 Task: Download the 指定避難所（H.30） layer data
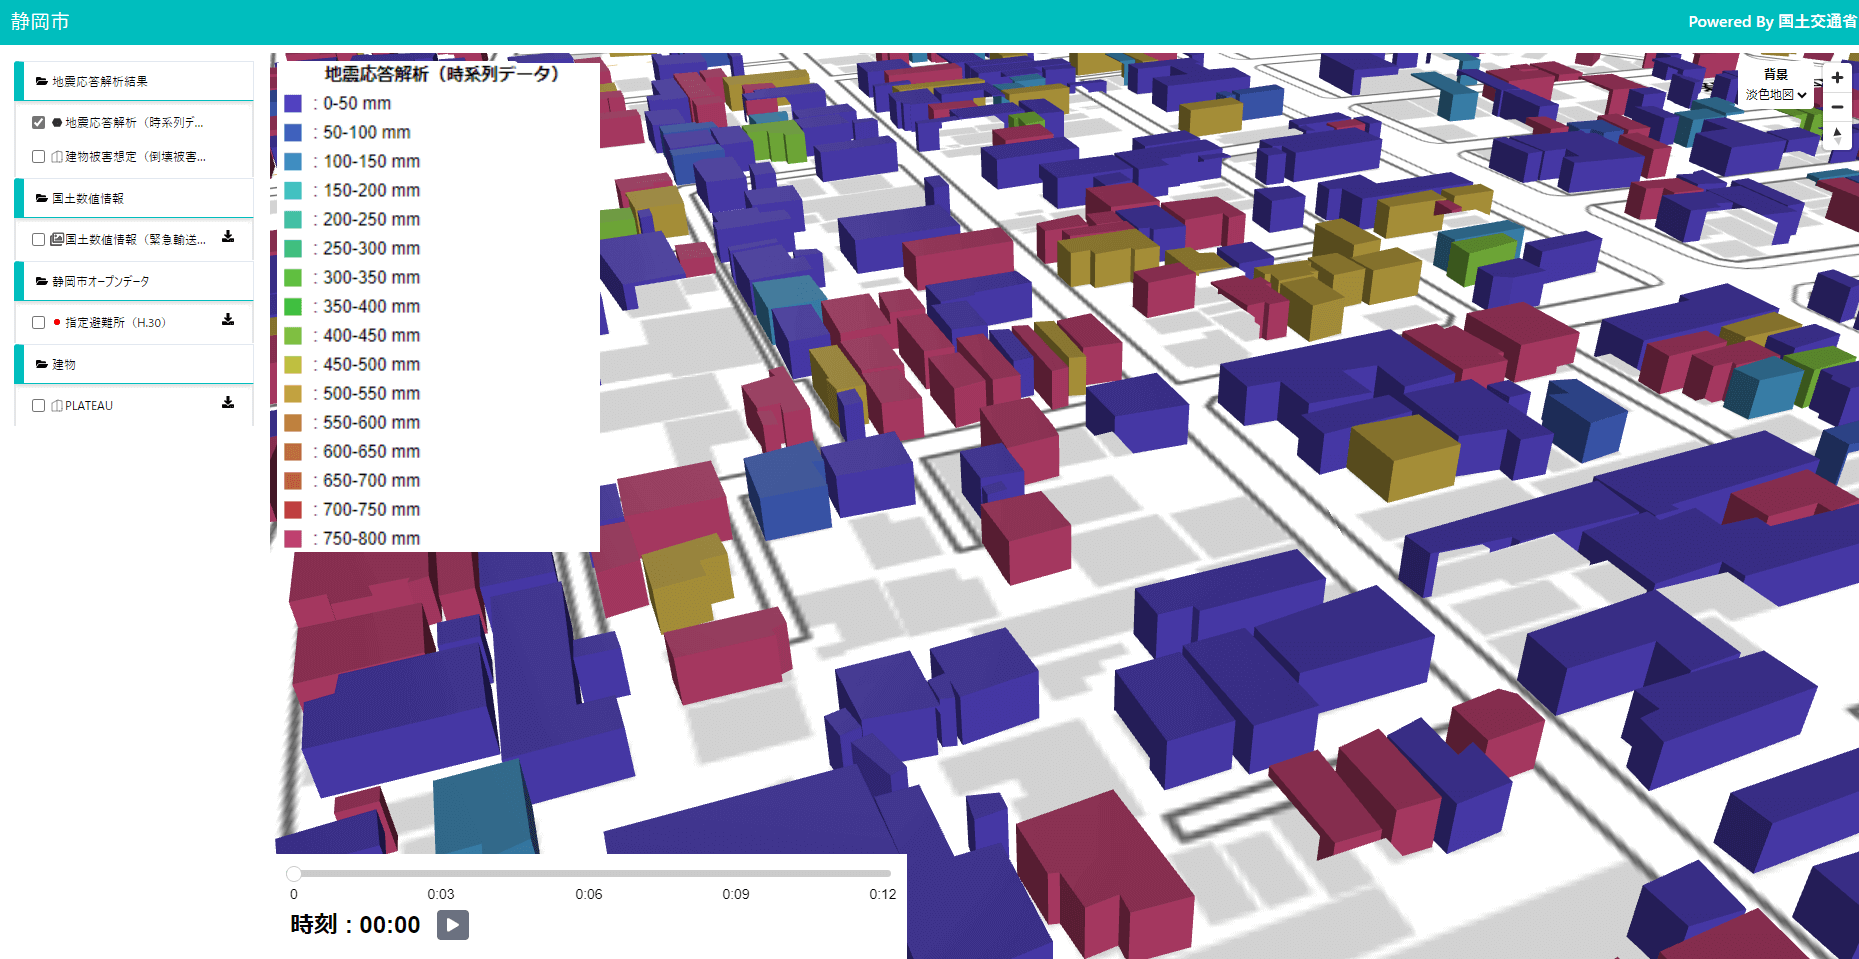(x=228, y=320)
